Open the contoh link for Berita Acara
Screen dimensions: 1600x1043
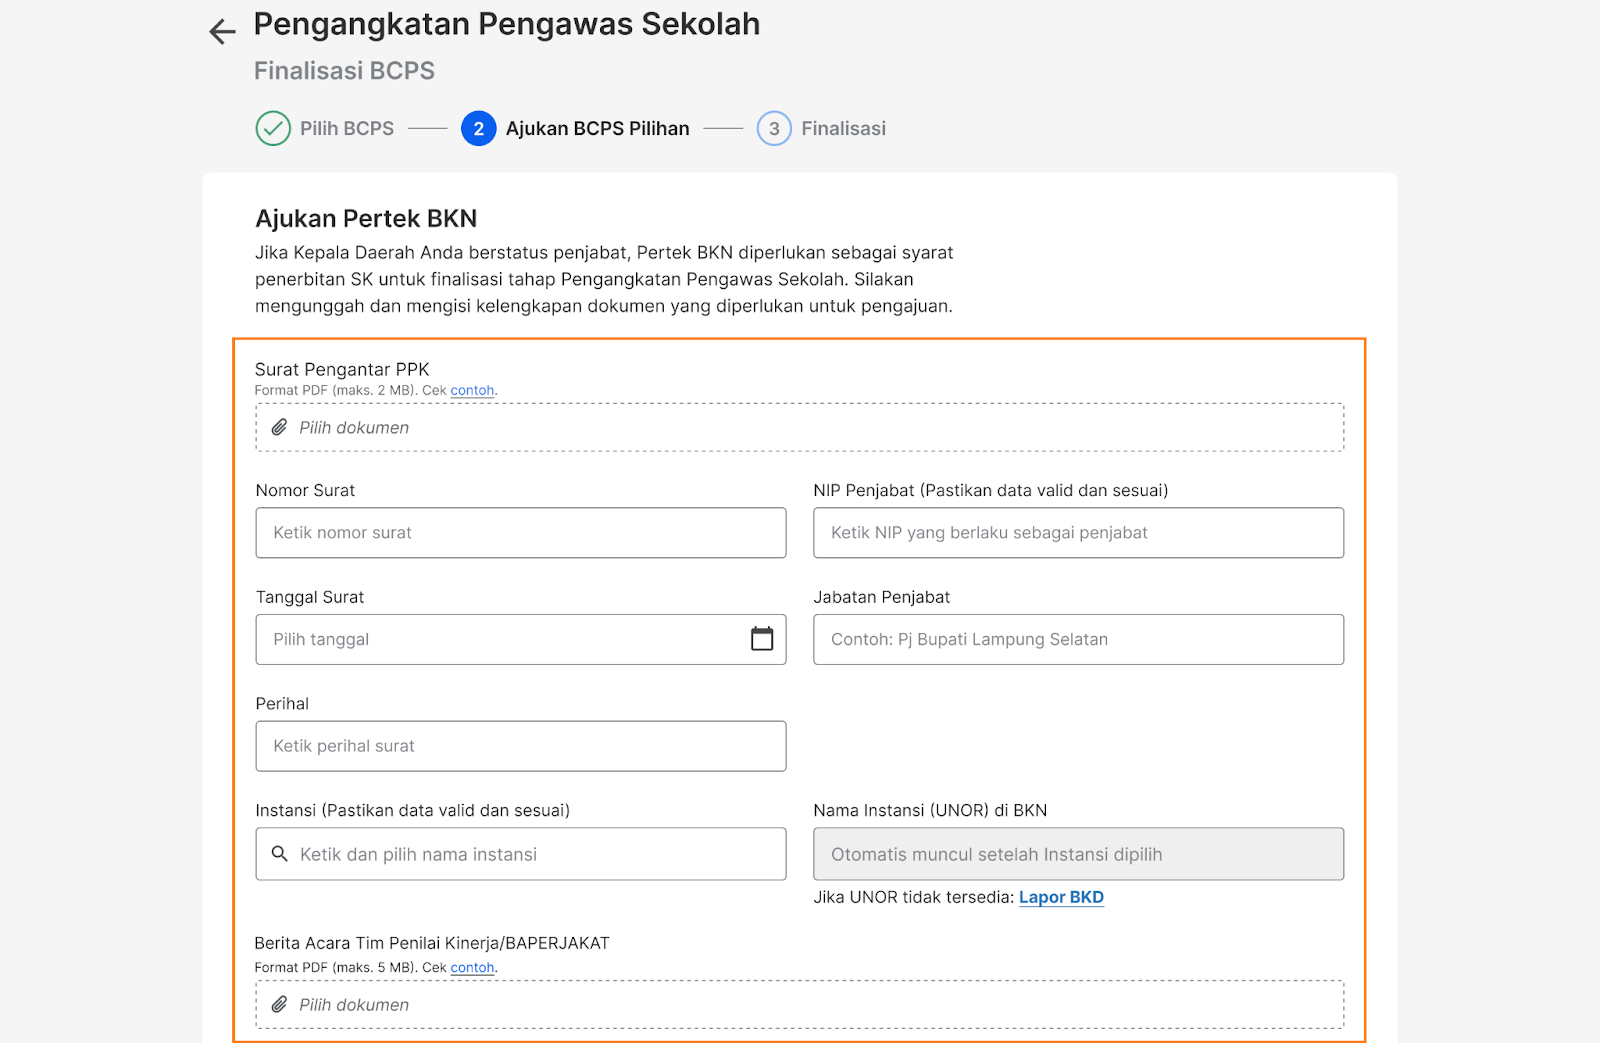472,967
